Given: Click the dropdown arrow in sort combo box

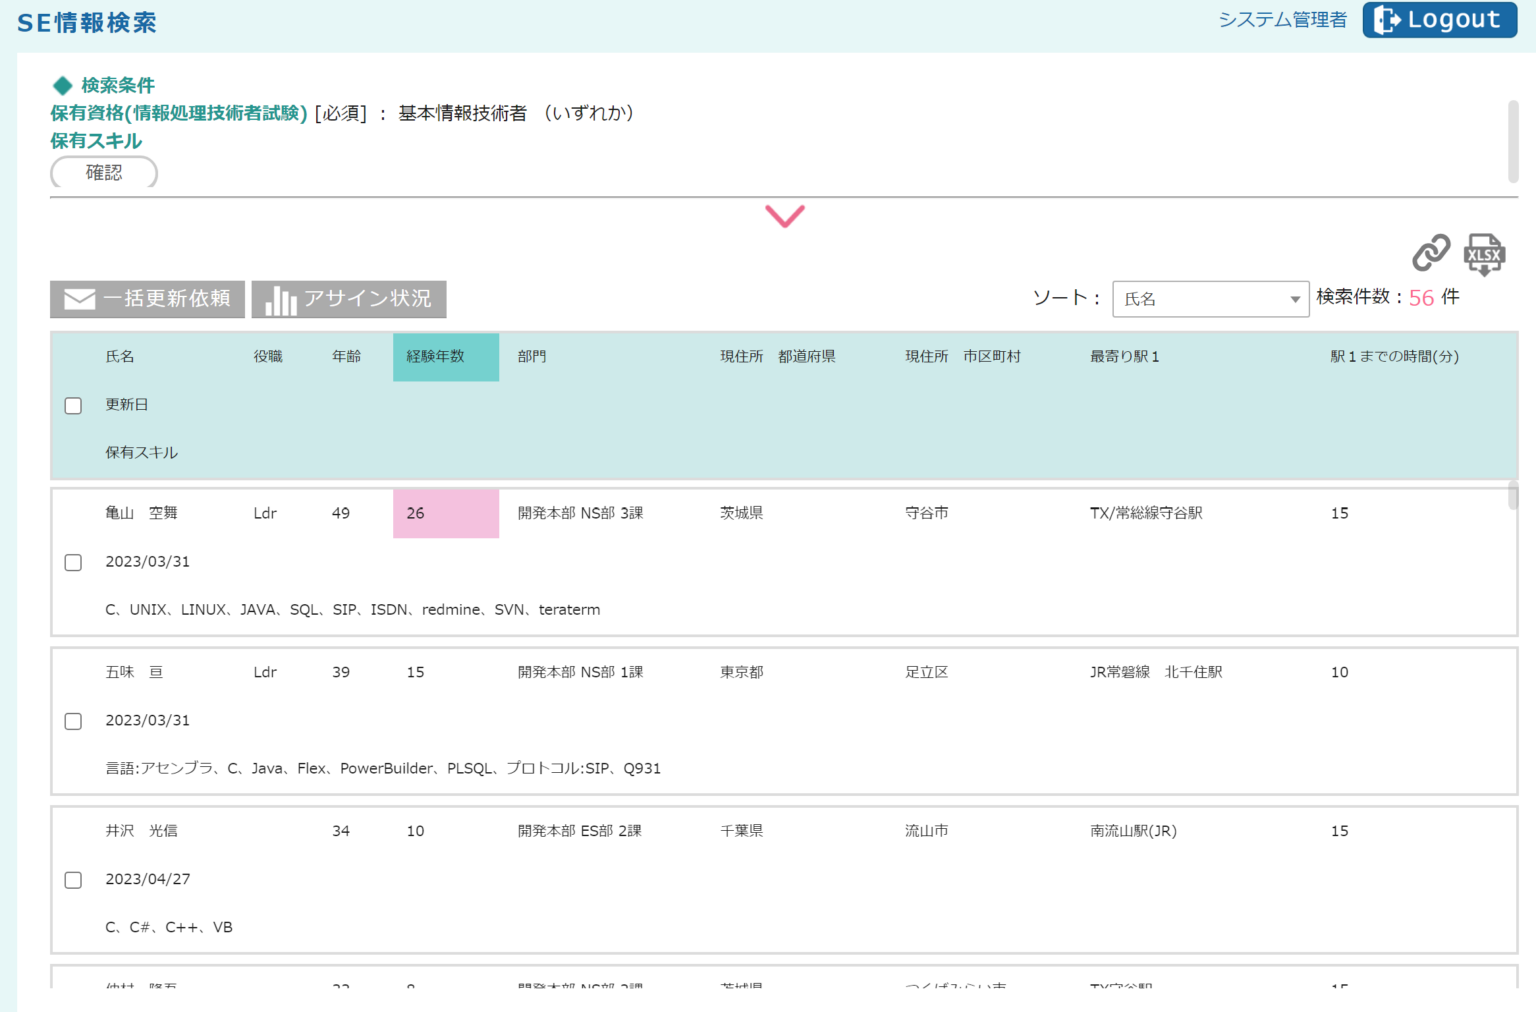Looking at the screenshot, I should pyautogui.click(x=1295, y=299).
